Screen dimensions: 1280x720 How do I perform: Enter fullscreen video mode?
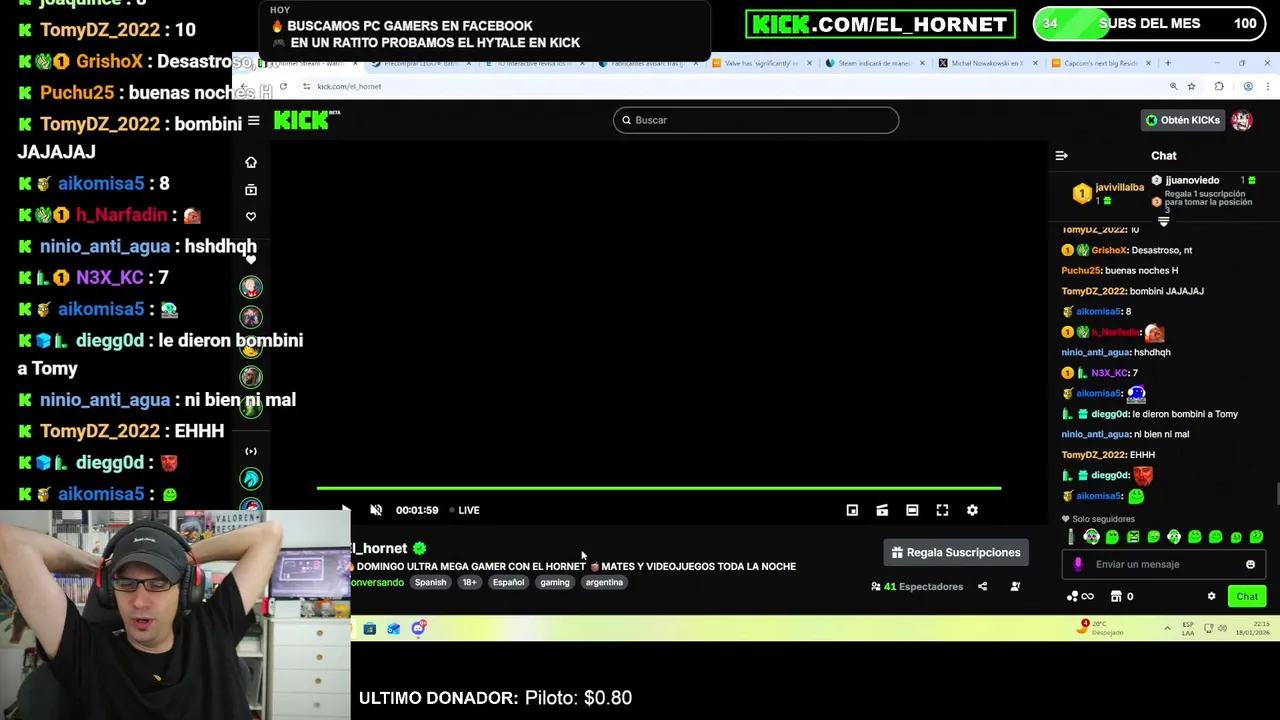[x=942, y=510]
